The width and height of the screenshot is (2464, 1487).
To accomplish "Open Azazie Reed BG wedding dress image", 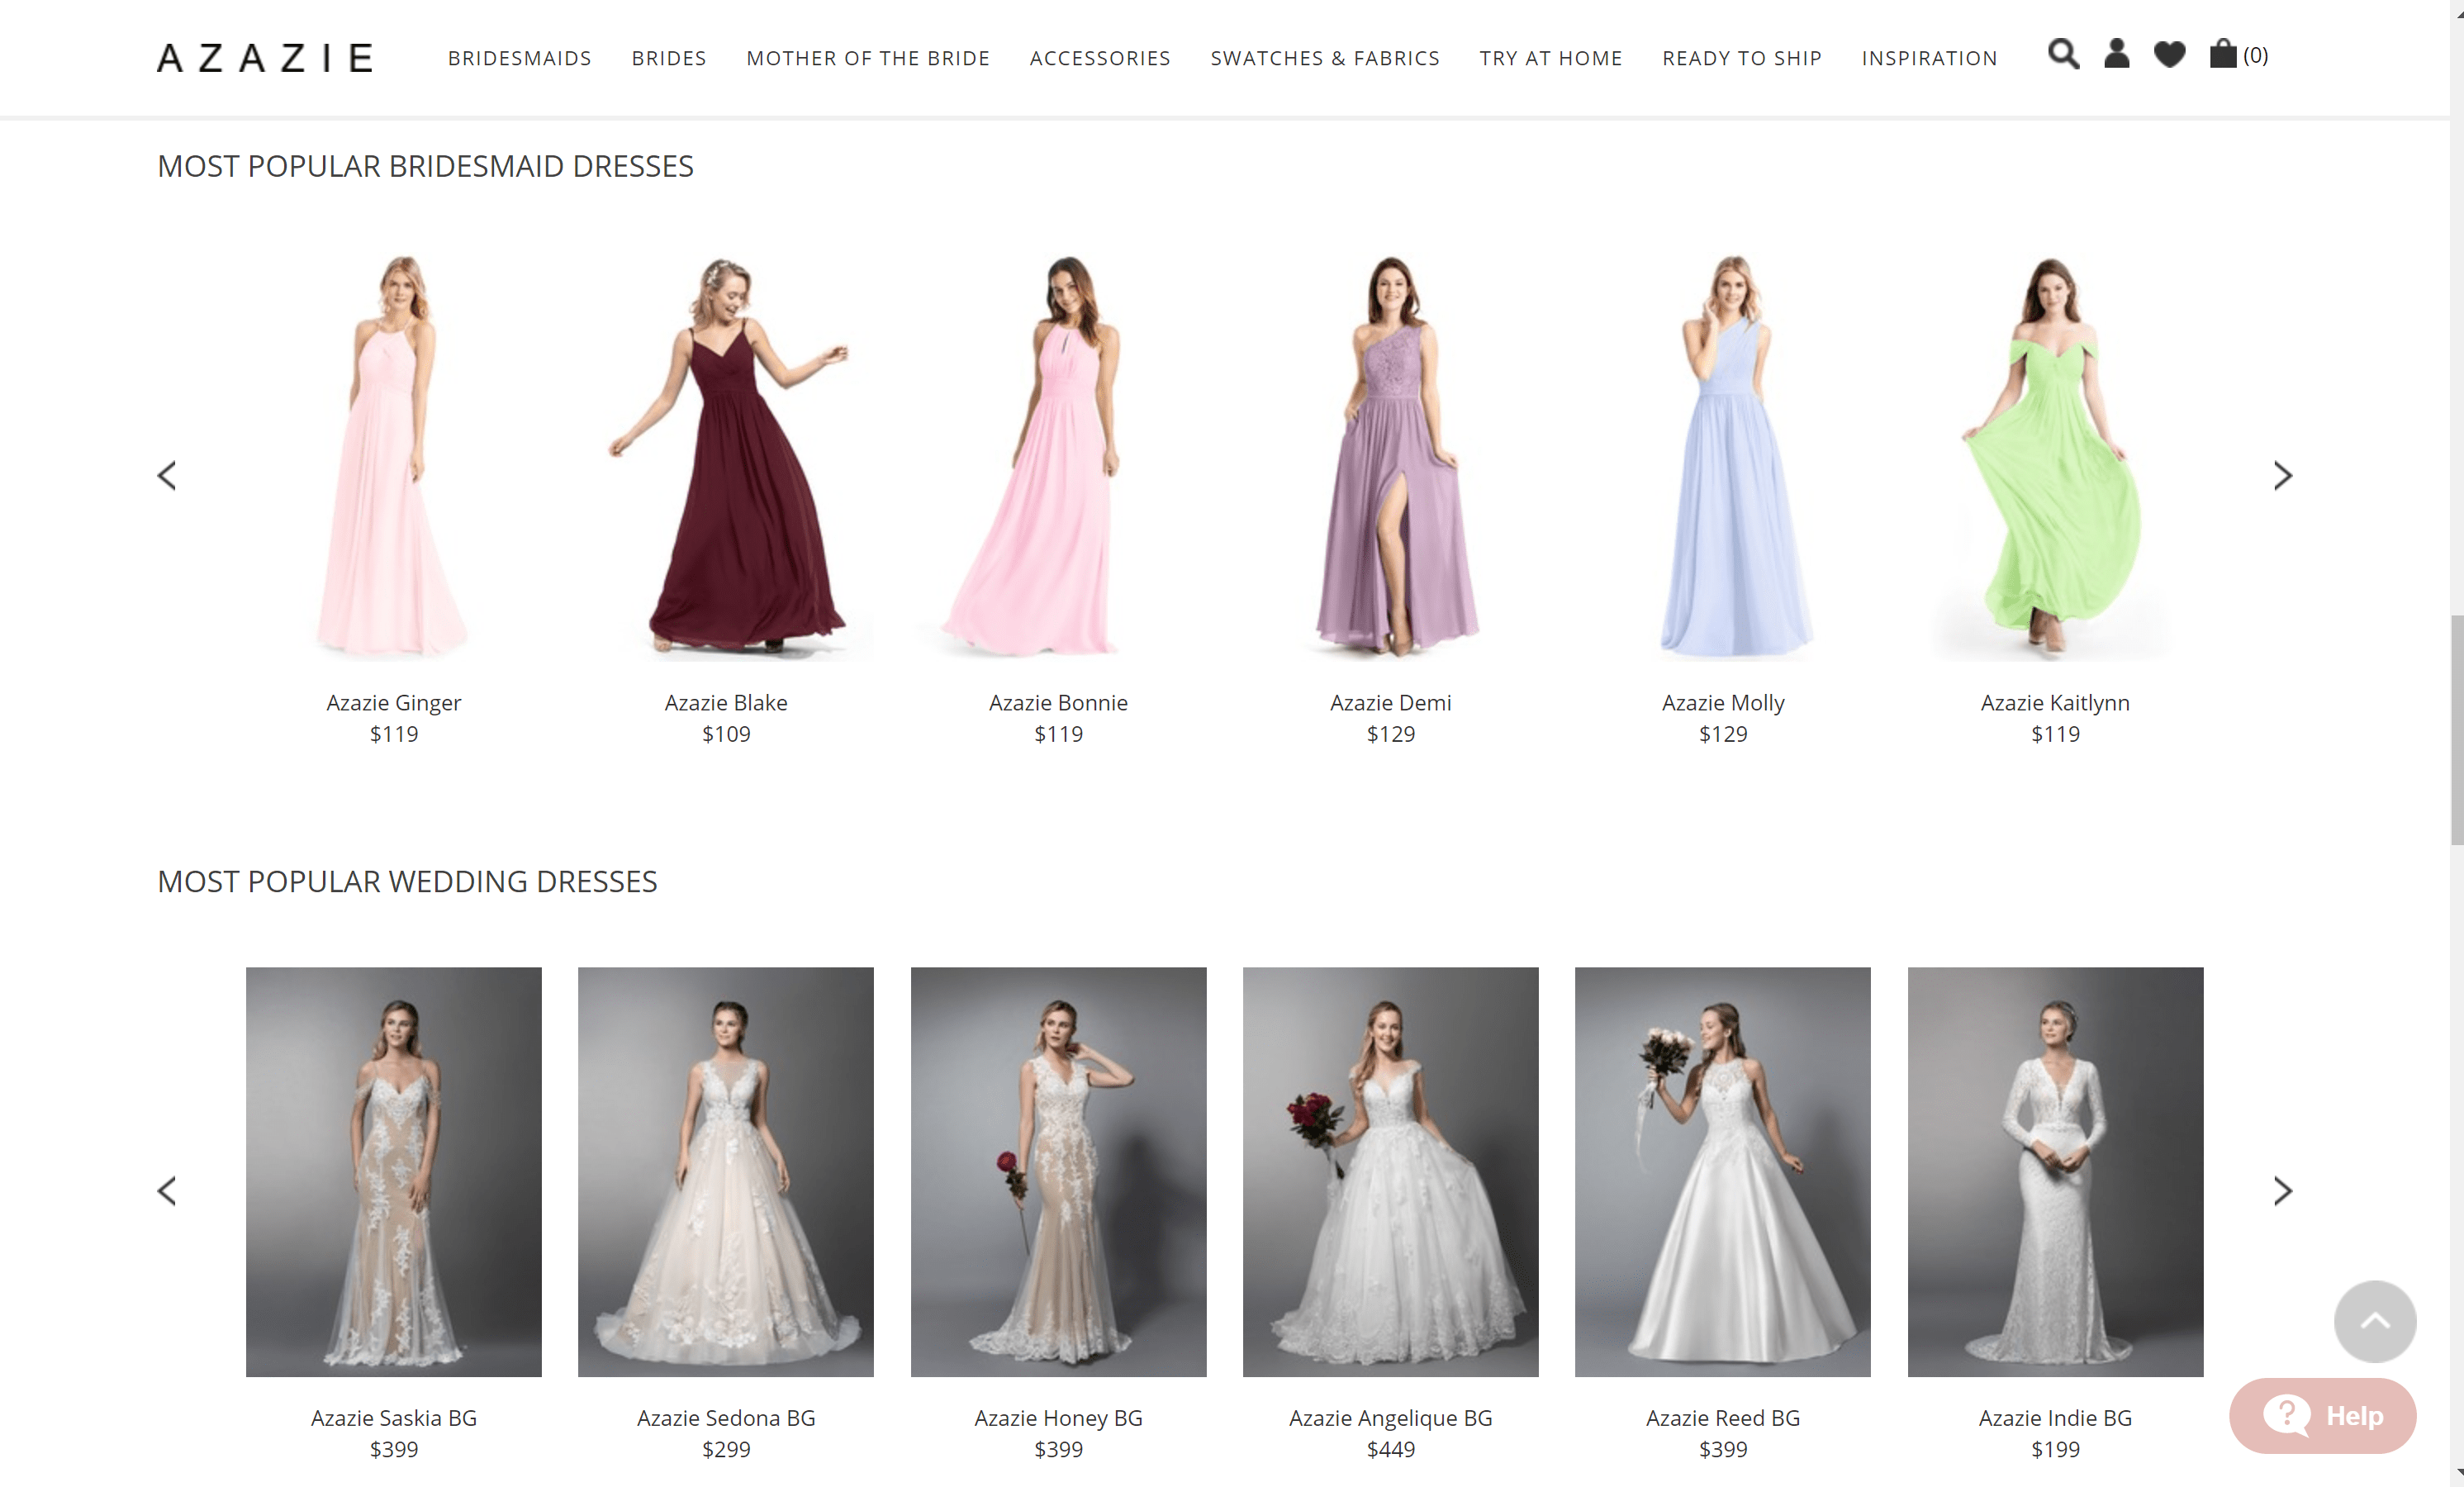I will pyautogui.click(x=1723, y=1172).
